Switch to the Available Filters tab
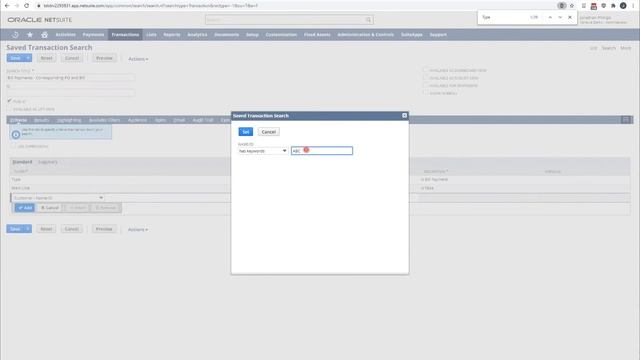 pos(104,120)
